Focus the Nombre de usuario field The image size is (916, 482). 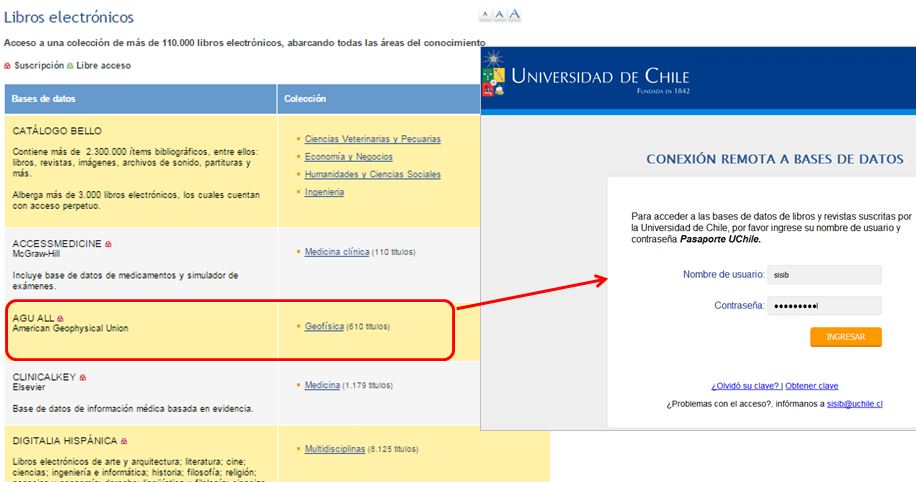click(x=824, y=274)
